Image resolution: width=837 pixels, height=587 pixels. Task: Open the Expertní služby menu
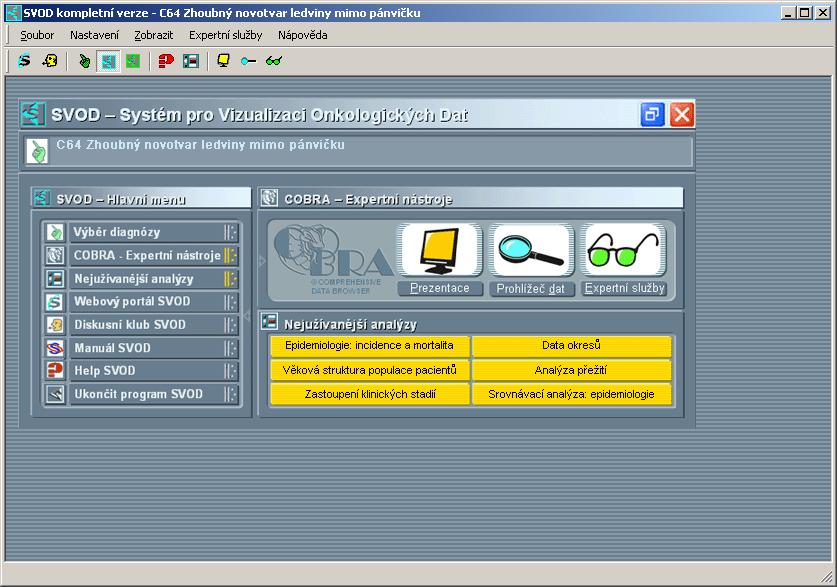point(225,35)
